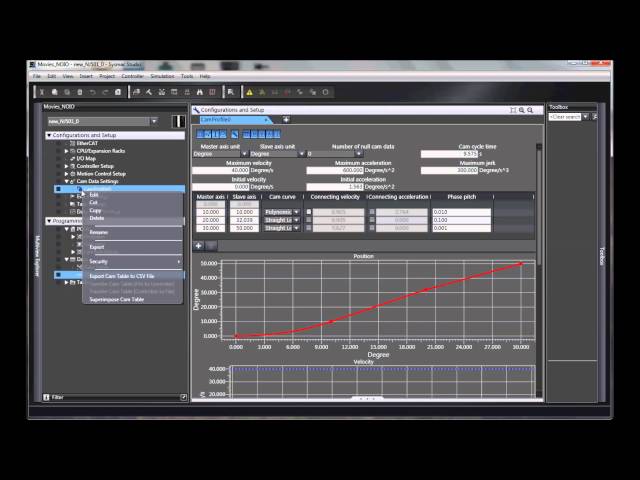Click the first blue cam profile toolbar icon
The width and height of the screenshot is (640, 480).
200,134
